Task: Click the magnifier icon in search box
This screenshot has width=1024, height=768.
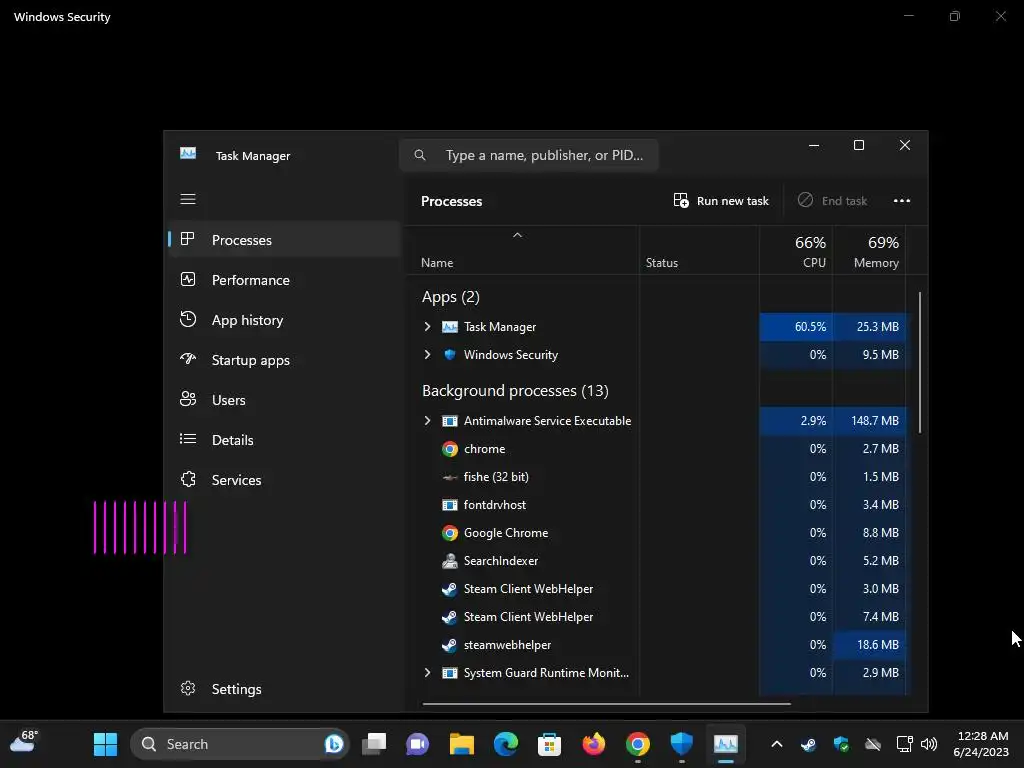Action: pos(420,155)
